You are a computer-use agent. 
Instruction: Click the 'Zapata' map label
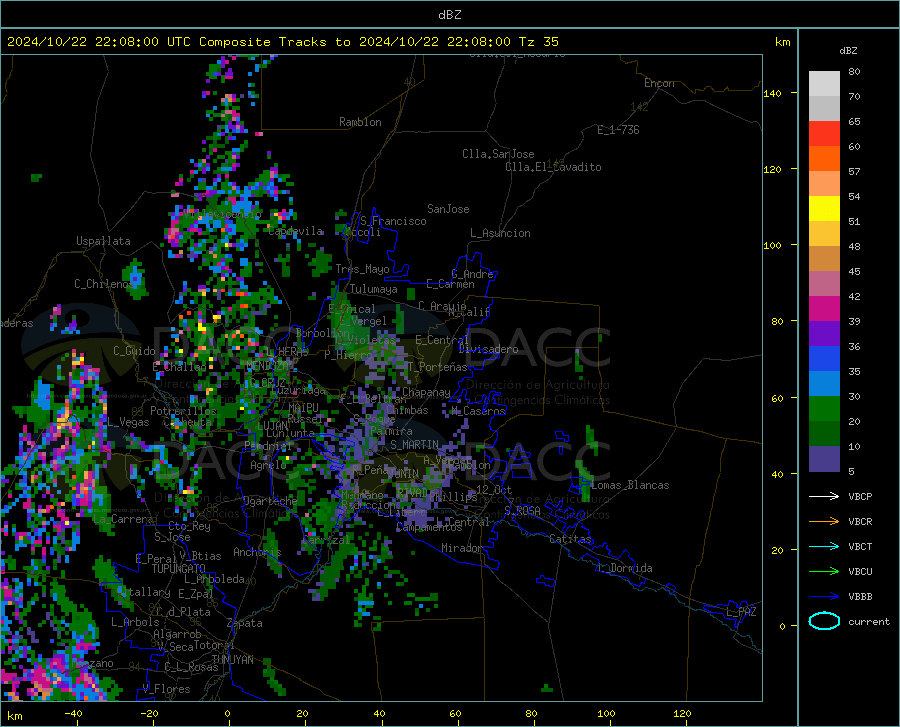245,623
